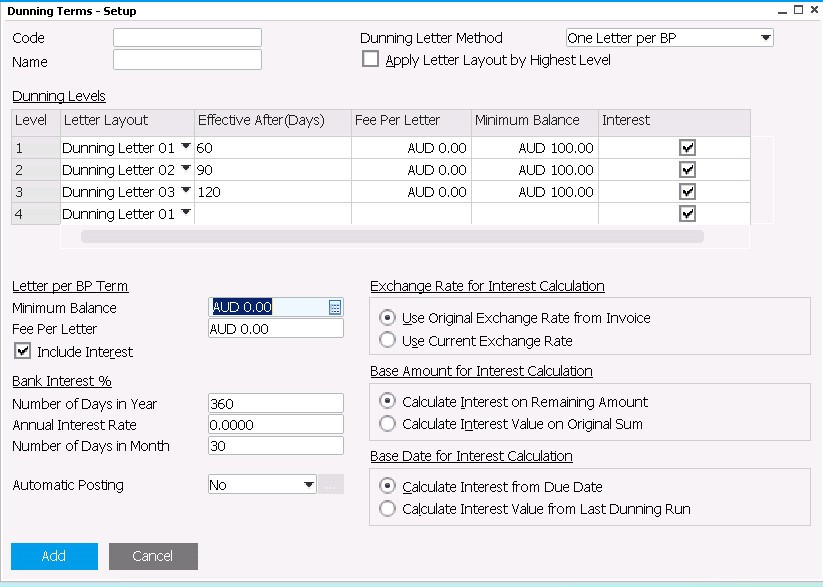
Task: Select Use Current Exchange Rate option
Action: coord(387,341)
